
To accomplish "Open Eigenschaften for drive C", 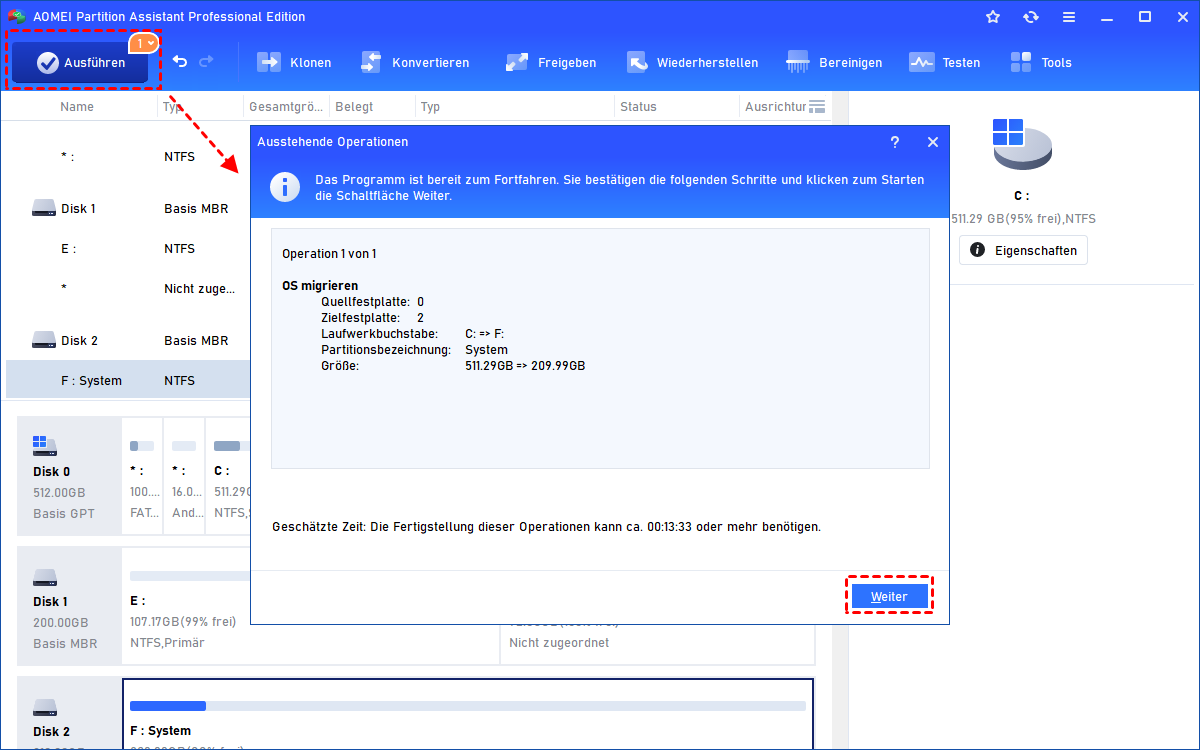I will (1023, 250).
